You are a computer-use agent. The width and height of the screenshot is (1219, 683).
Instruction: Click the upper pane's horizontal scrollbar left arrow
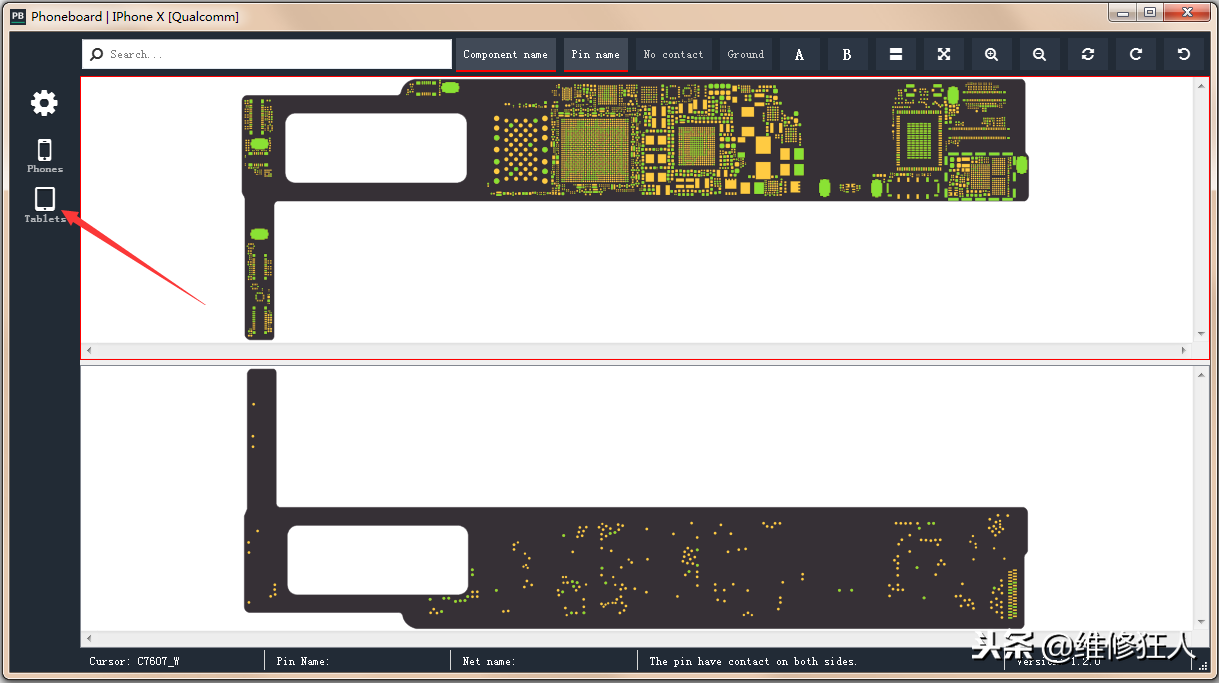pyautogui.click(x=88, y=350)
